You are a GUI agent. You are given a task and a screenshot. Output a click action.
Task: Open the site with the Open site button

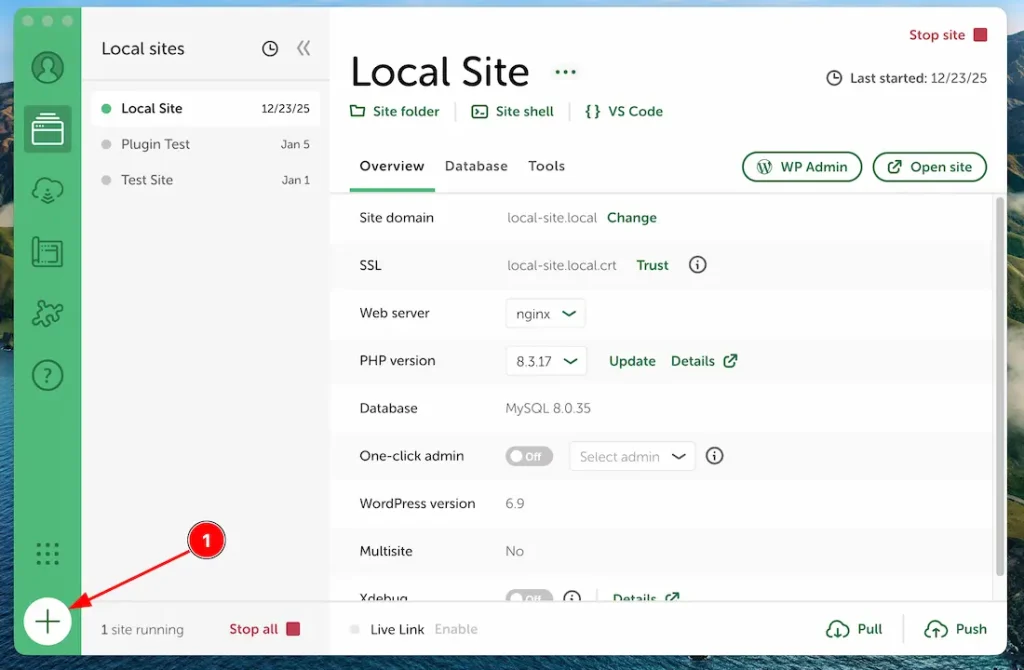tap(929, 167)
